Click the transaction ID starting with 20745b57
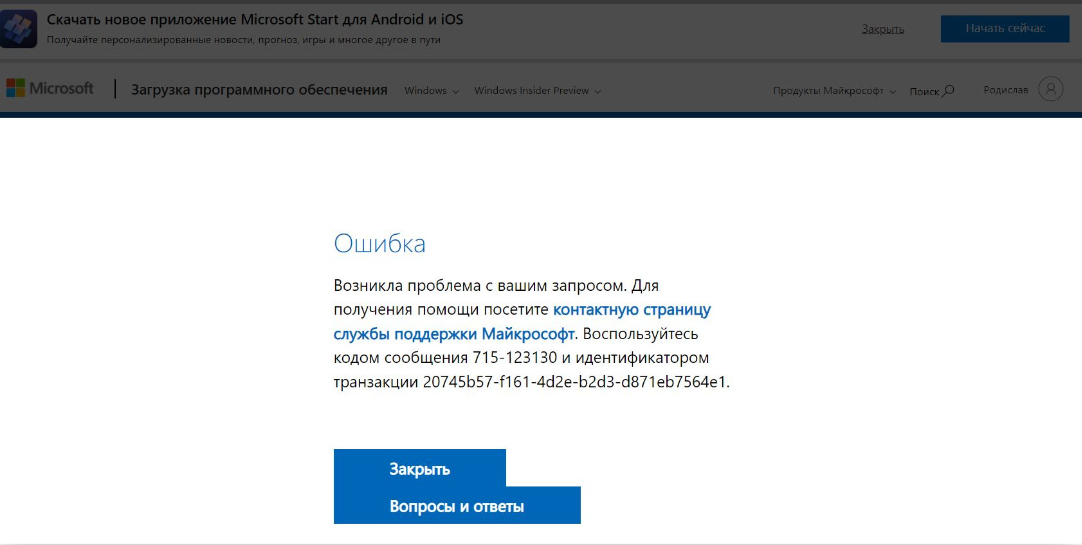1082x545 pixels. tap(576, 382)
